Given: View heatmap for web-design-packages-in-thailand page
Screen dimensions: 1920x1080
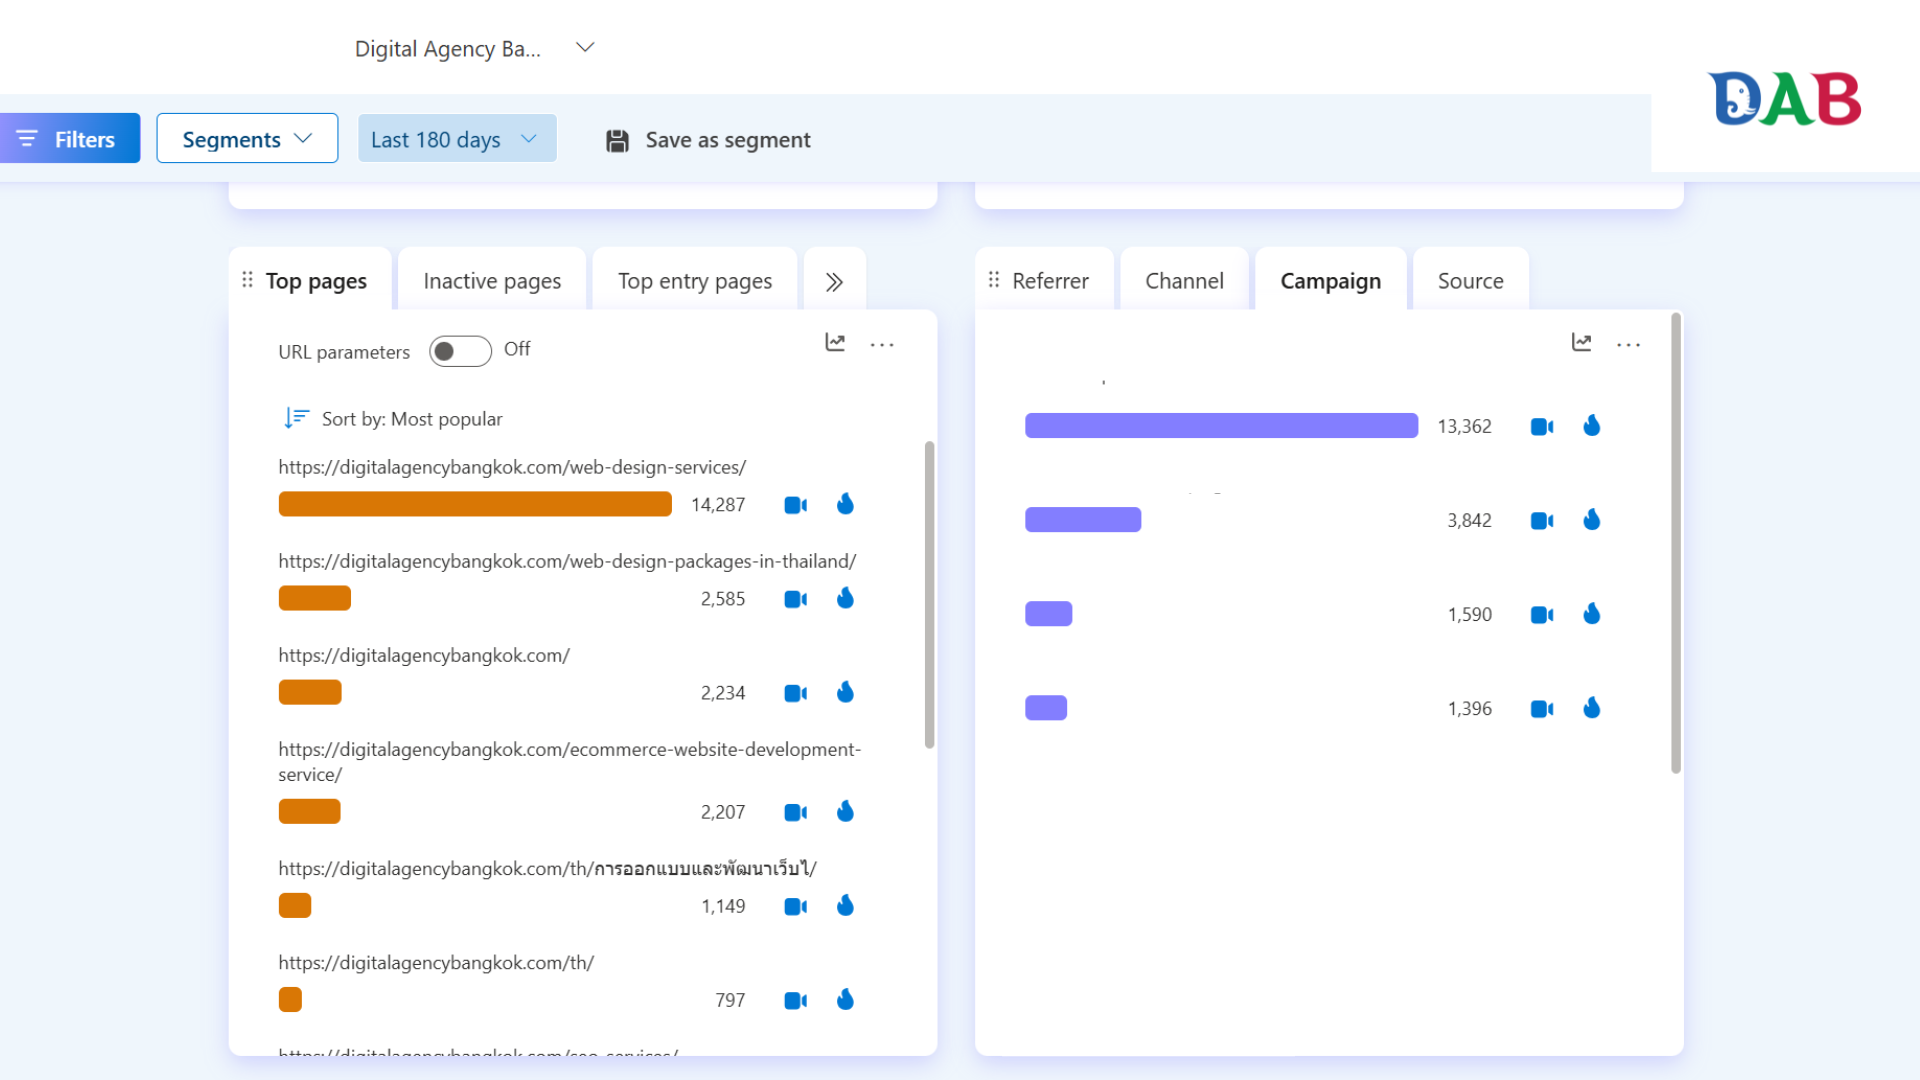Looking at the screenshot, I should pos(846,598).
